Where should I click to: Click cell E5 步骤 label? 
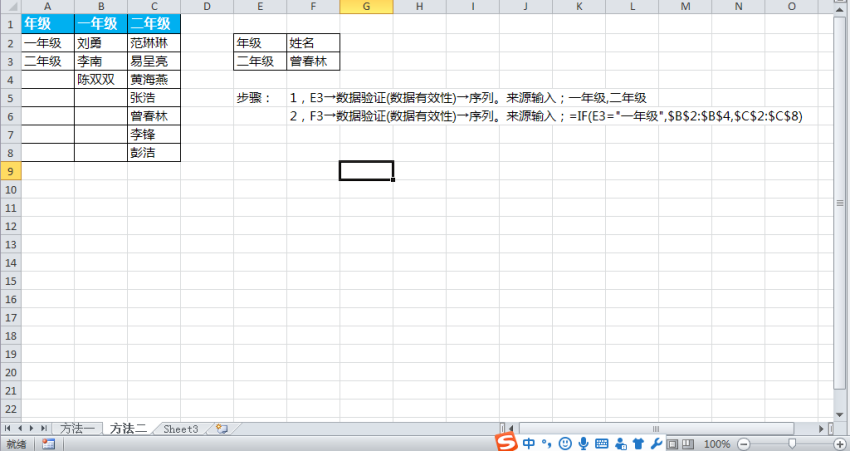pyautogui.click(x=260, y=98)
